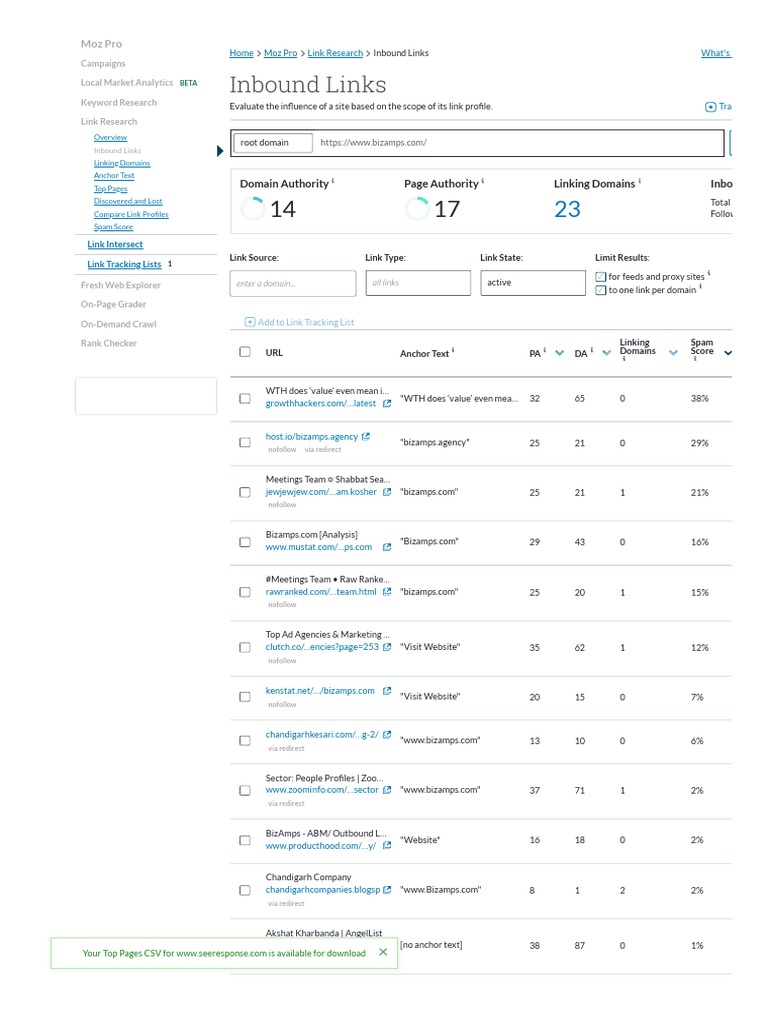Check the rawranked.com row checkbox

point(245,592)
